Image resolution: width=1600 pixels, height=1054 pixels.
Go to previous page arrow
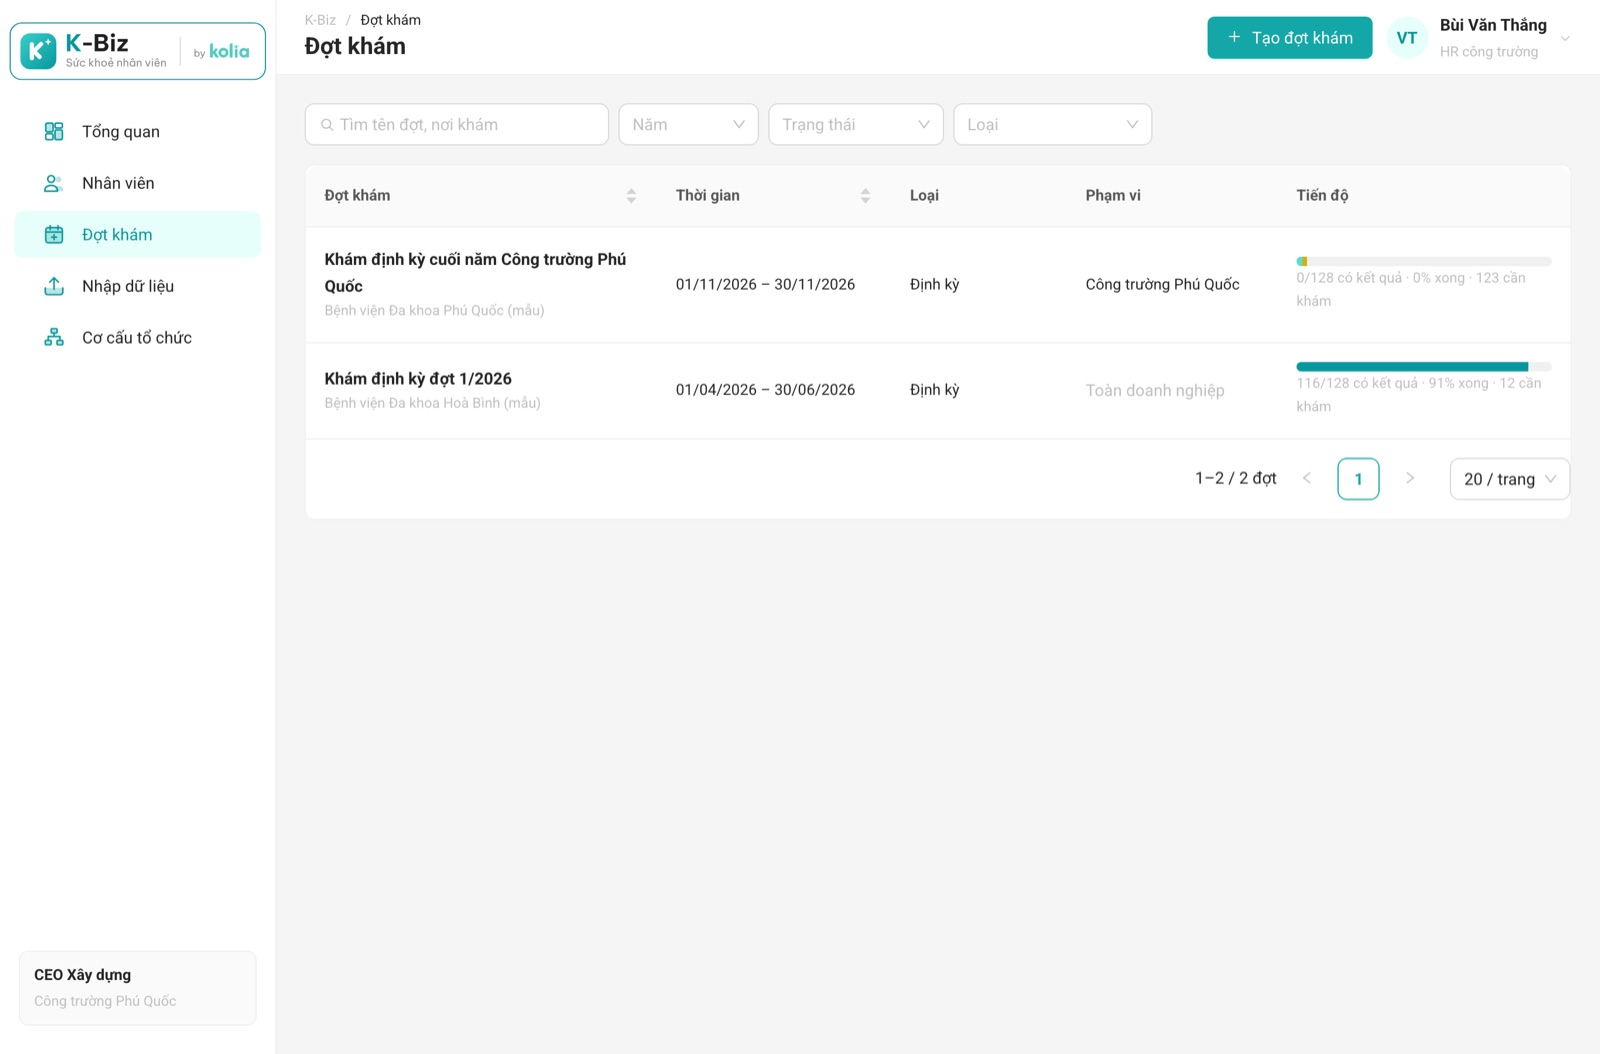[x=1307, y=478]
